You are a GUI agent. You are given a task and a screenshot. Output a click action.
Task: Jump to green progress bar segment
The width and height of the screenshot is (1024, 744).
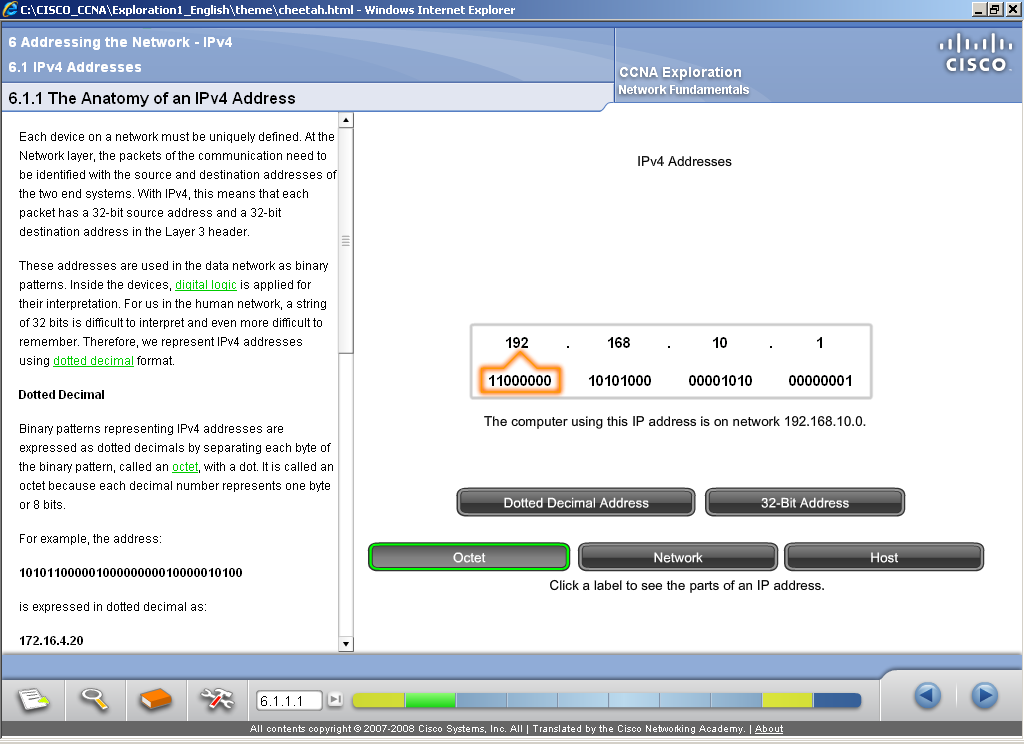[x=430, y=700]
